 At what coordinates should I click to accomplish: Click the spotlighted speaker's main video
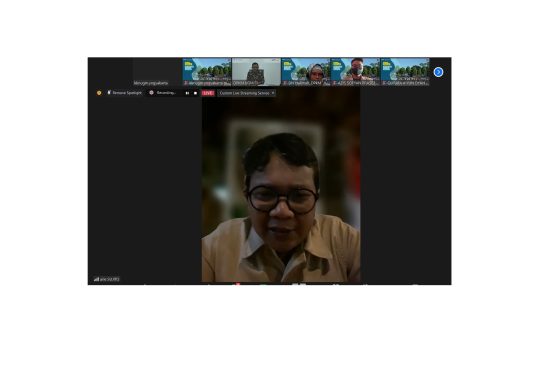[281, 185]
